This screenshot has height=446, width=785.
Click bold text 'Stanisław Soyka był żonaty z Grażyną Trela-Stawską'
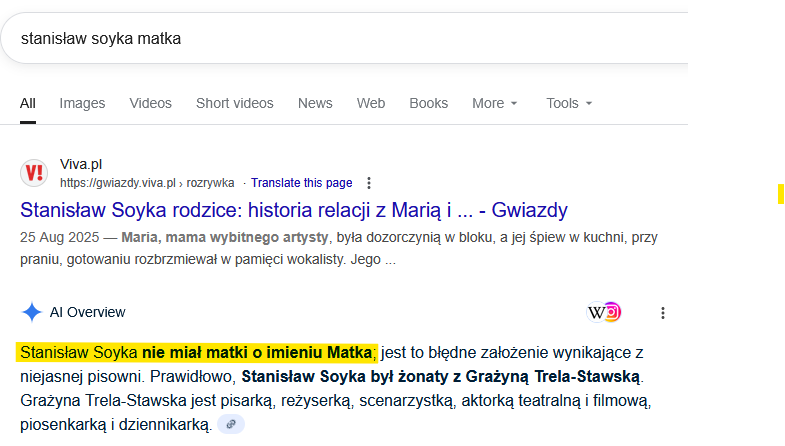pos(441,376)
